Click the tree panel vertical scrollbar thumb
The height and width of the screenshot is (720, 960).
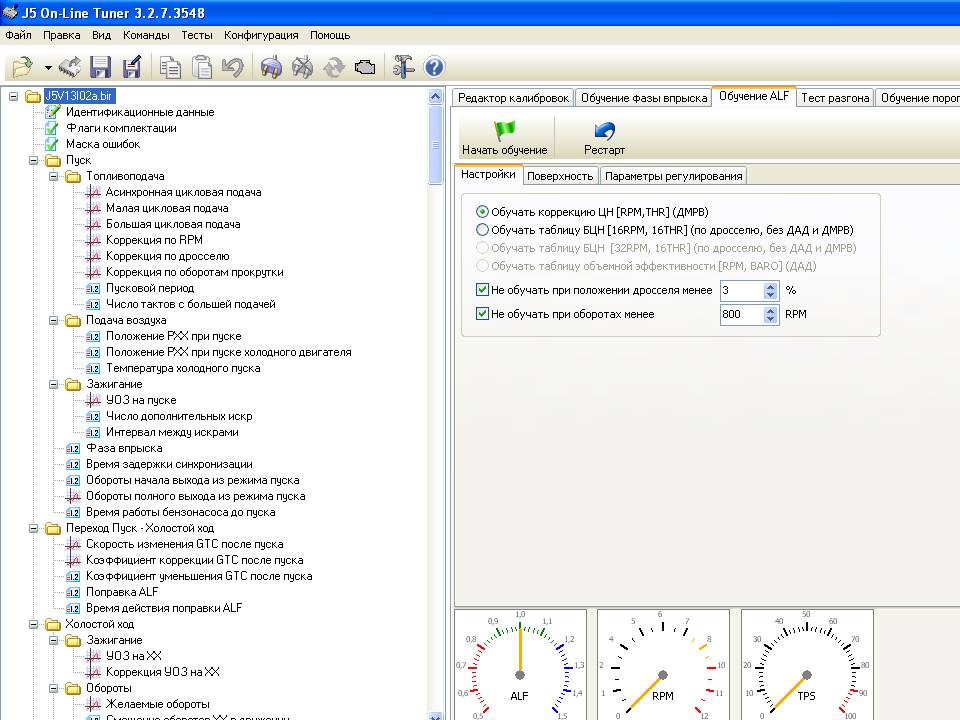pos(436,145)
